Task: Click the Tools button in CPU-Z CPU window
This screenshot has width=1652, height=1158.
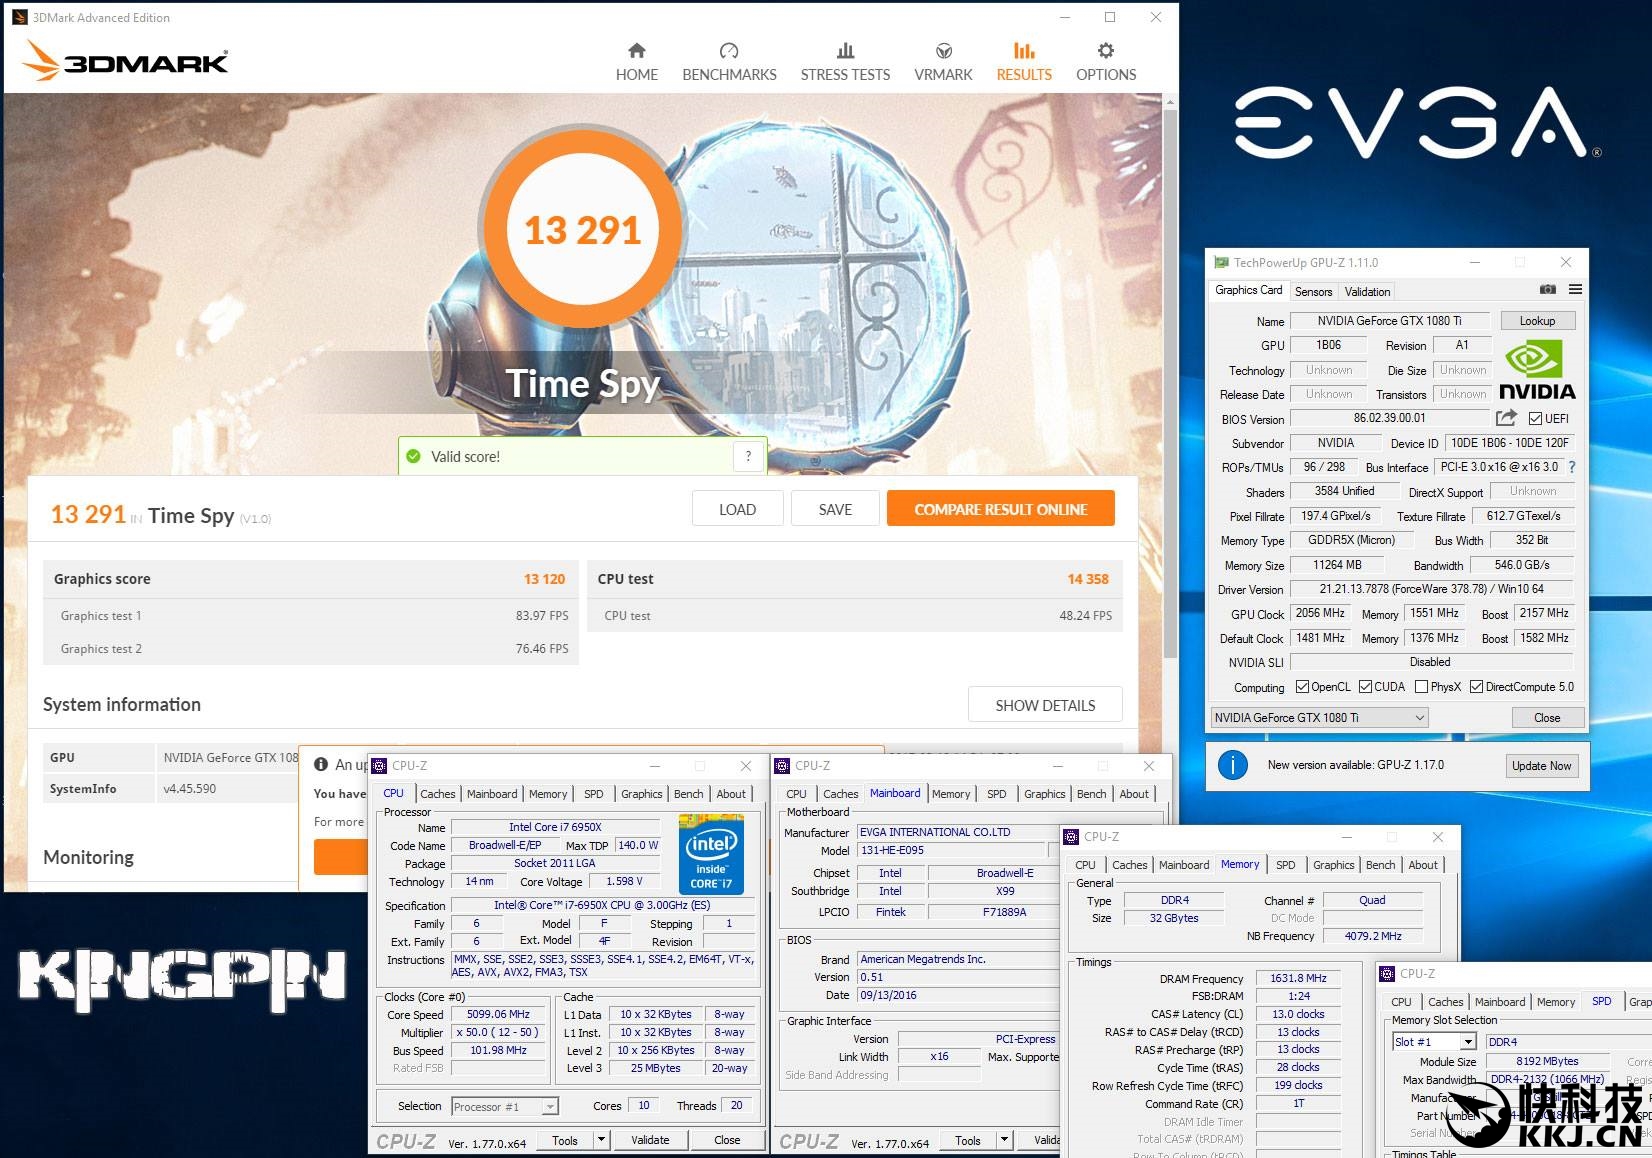Action: [565, 1140]
